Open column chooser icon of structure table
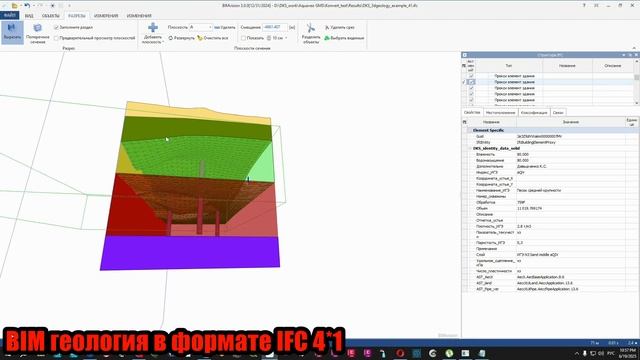 pyautogui.click(x=464, y=65)
